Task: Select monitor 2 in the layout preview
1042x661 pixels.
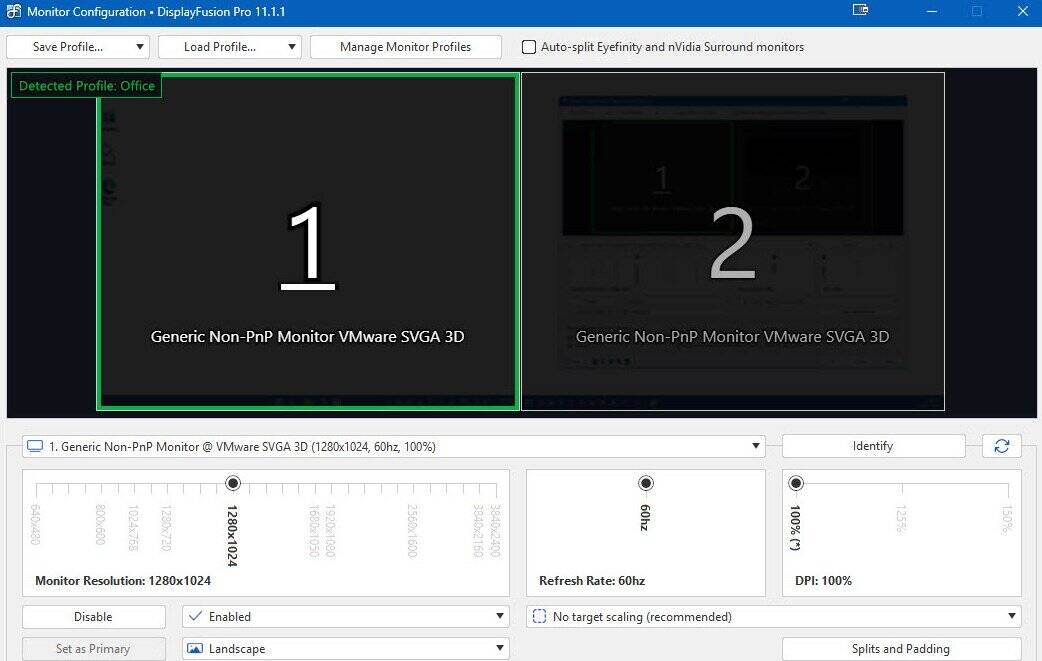Action: [732, 241]
